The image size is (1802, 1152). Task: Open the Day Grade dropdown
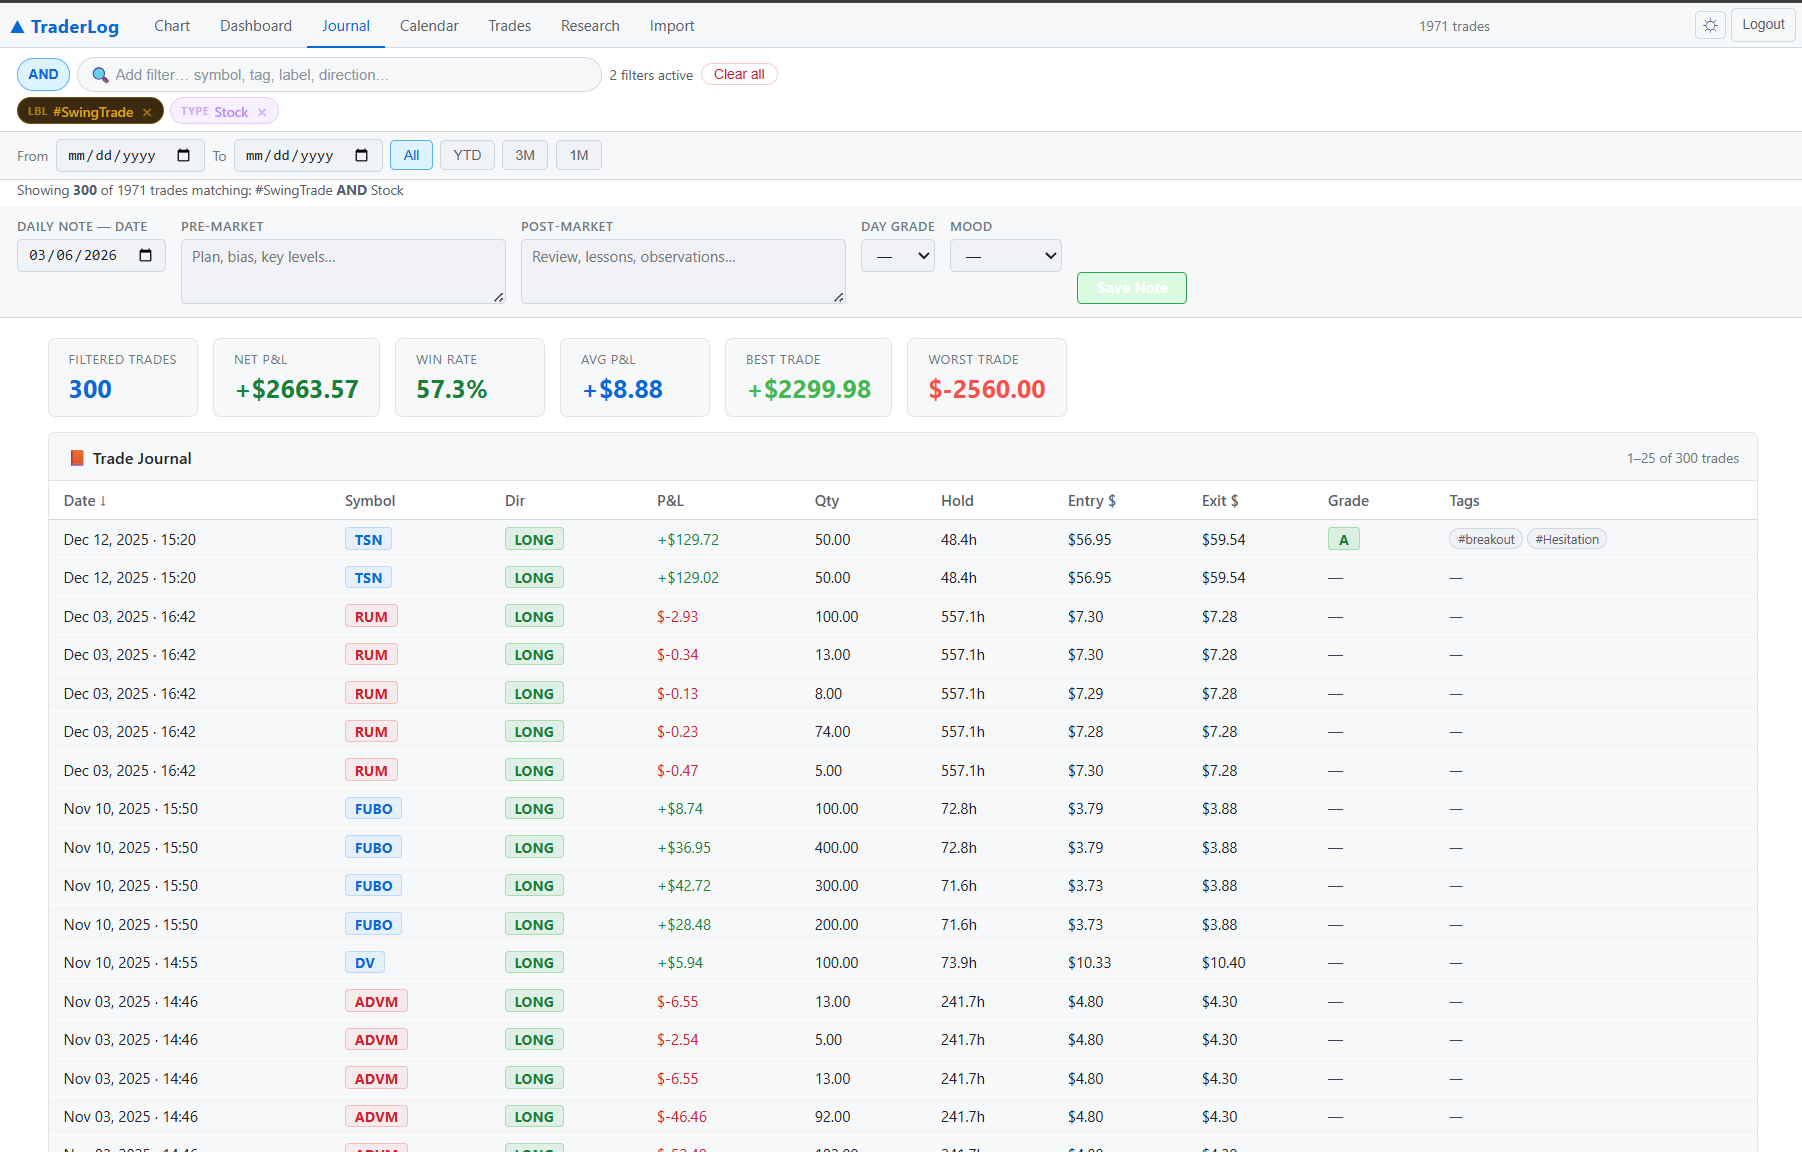pos(897,256)
